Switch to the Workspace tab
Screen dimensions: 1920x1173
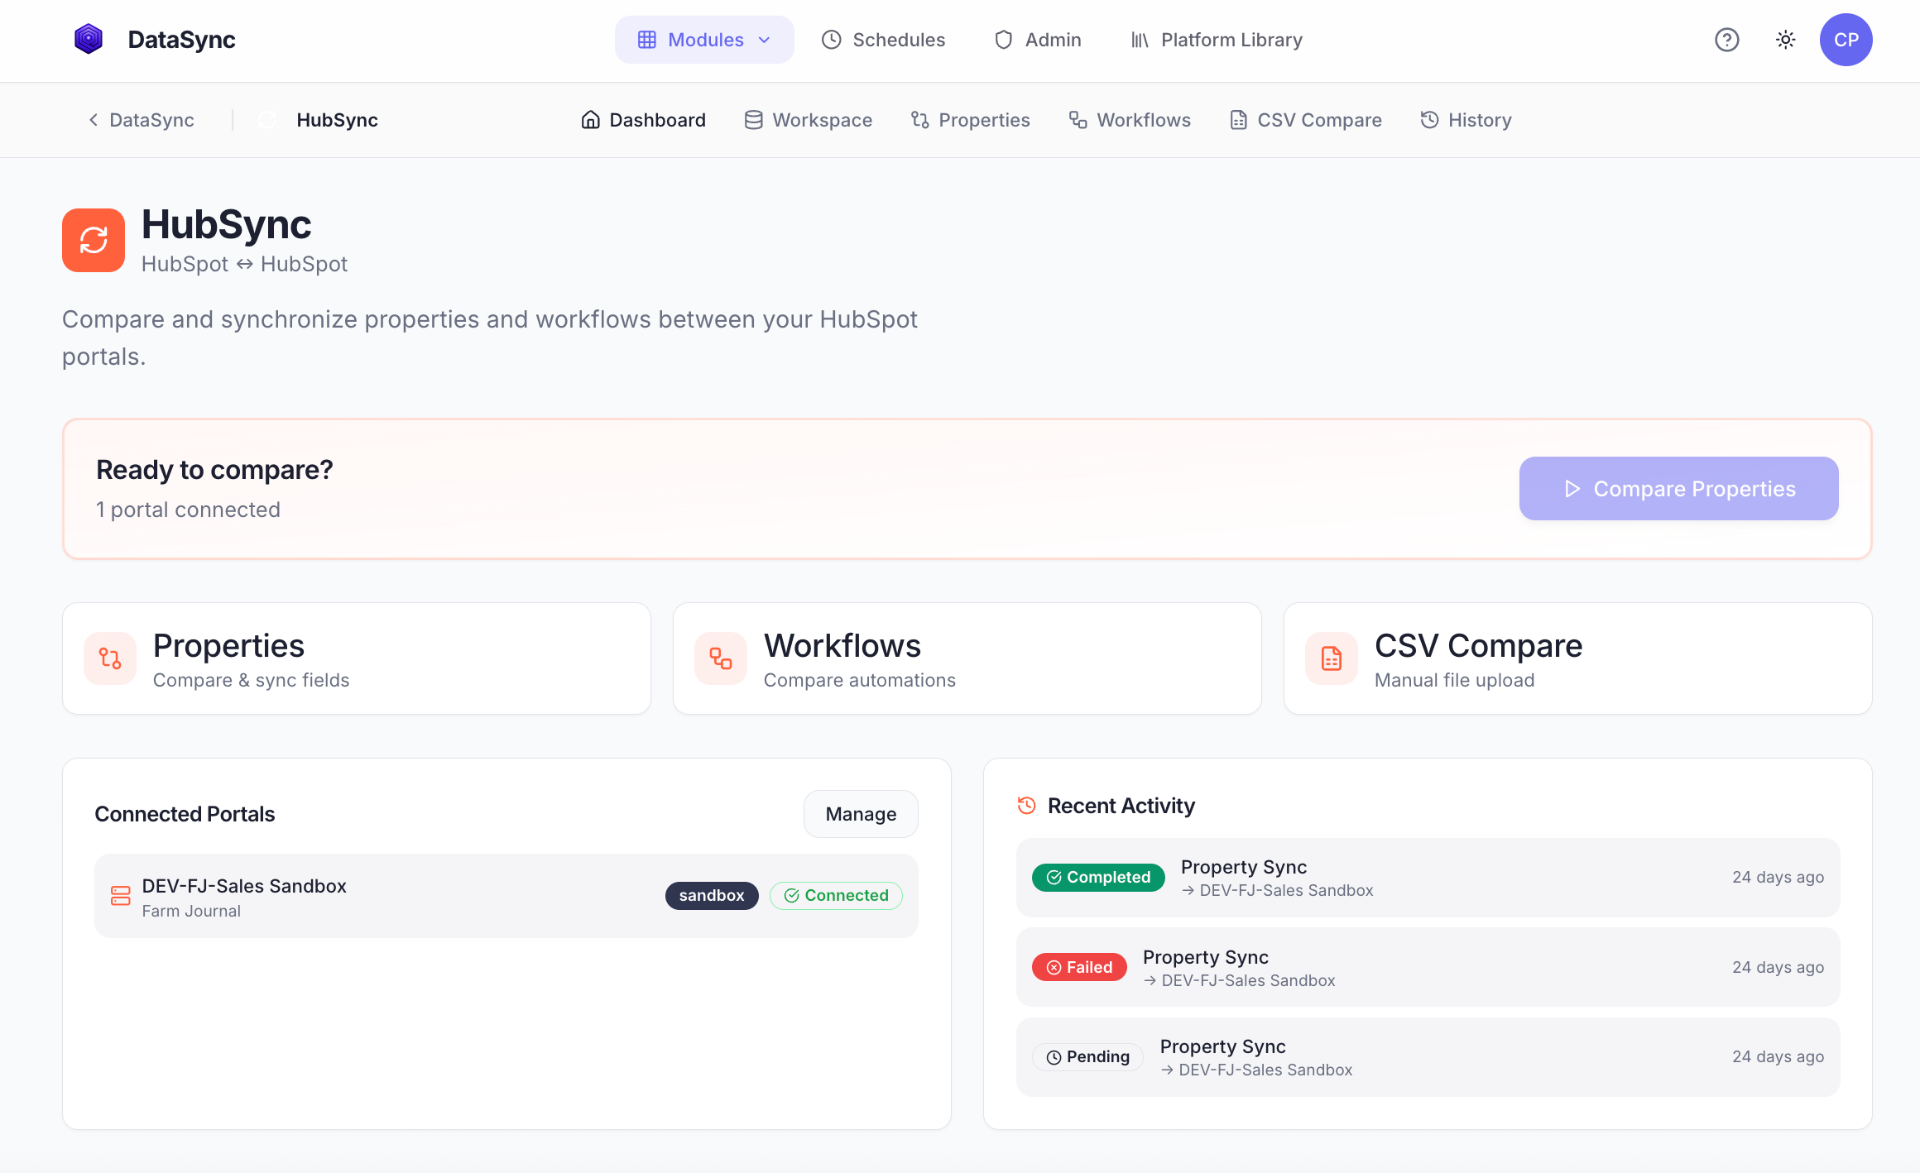coord(808,120)
